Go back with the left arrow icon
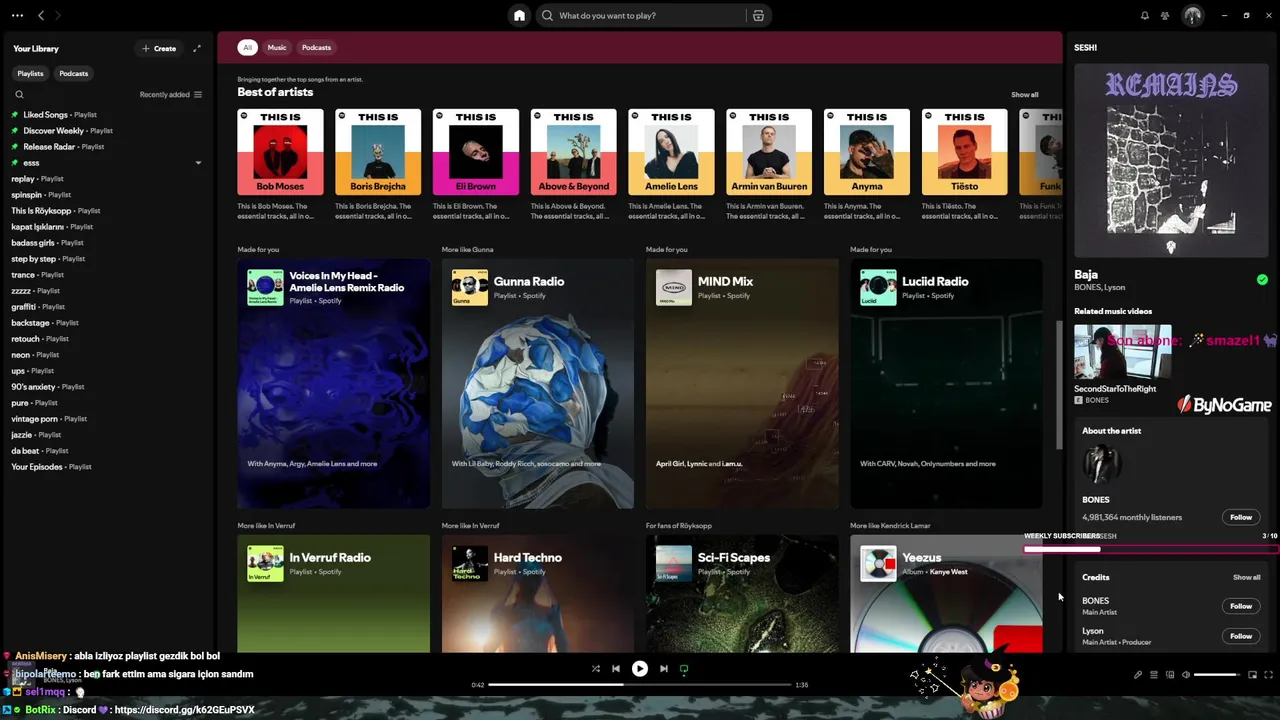 tap(41, 15)
